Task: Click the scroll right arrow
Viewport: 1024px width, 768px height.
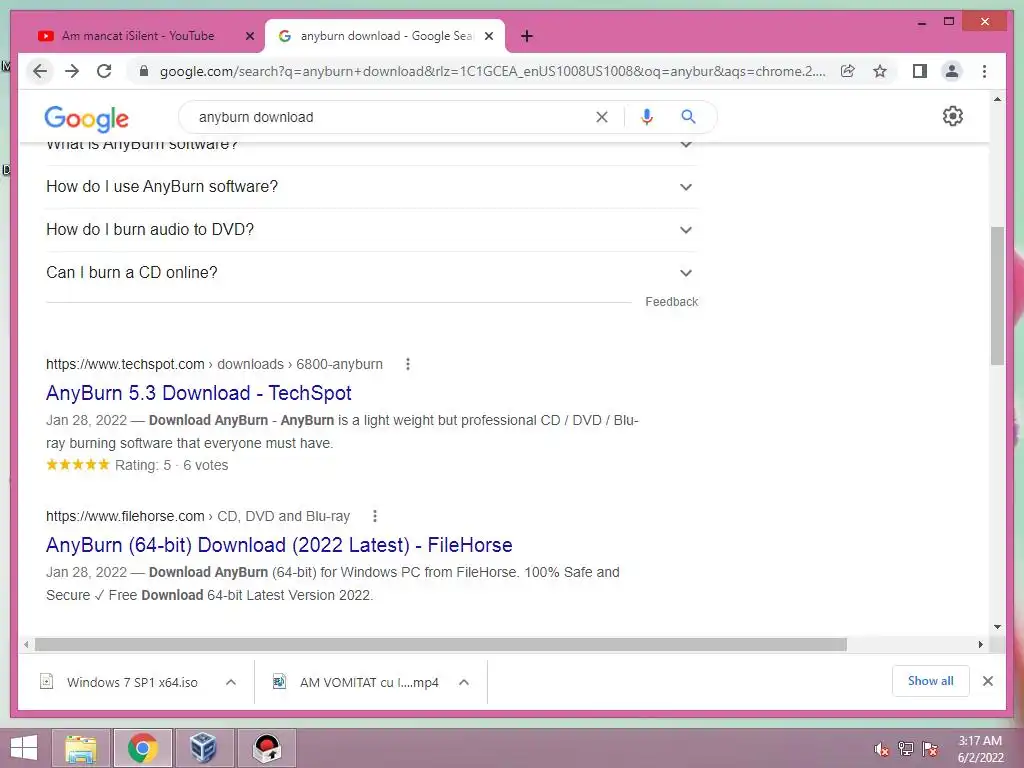Action: (x=980, y=645)
